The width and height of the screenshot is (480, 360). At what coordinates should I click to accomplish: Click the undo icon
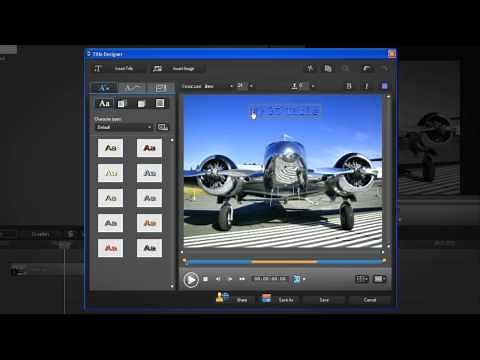click(367, 68)
